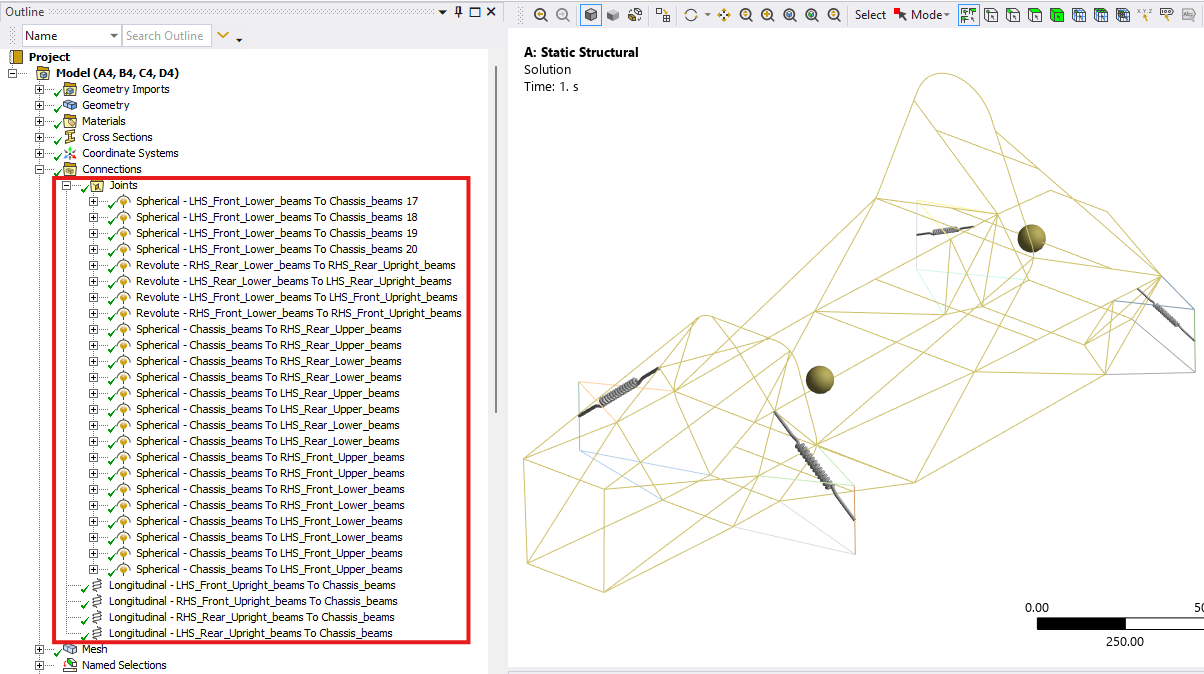Select Longitudinal LHS_Front_Upright_beams To Chassis_beams spring

coord(251,585)
